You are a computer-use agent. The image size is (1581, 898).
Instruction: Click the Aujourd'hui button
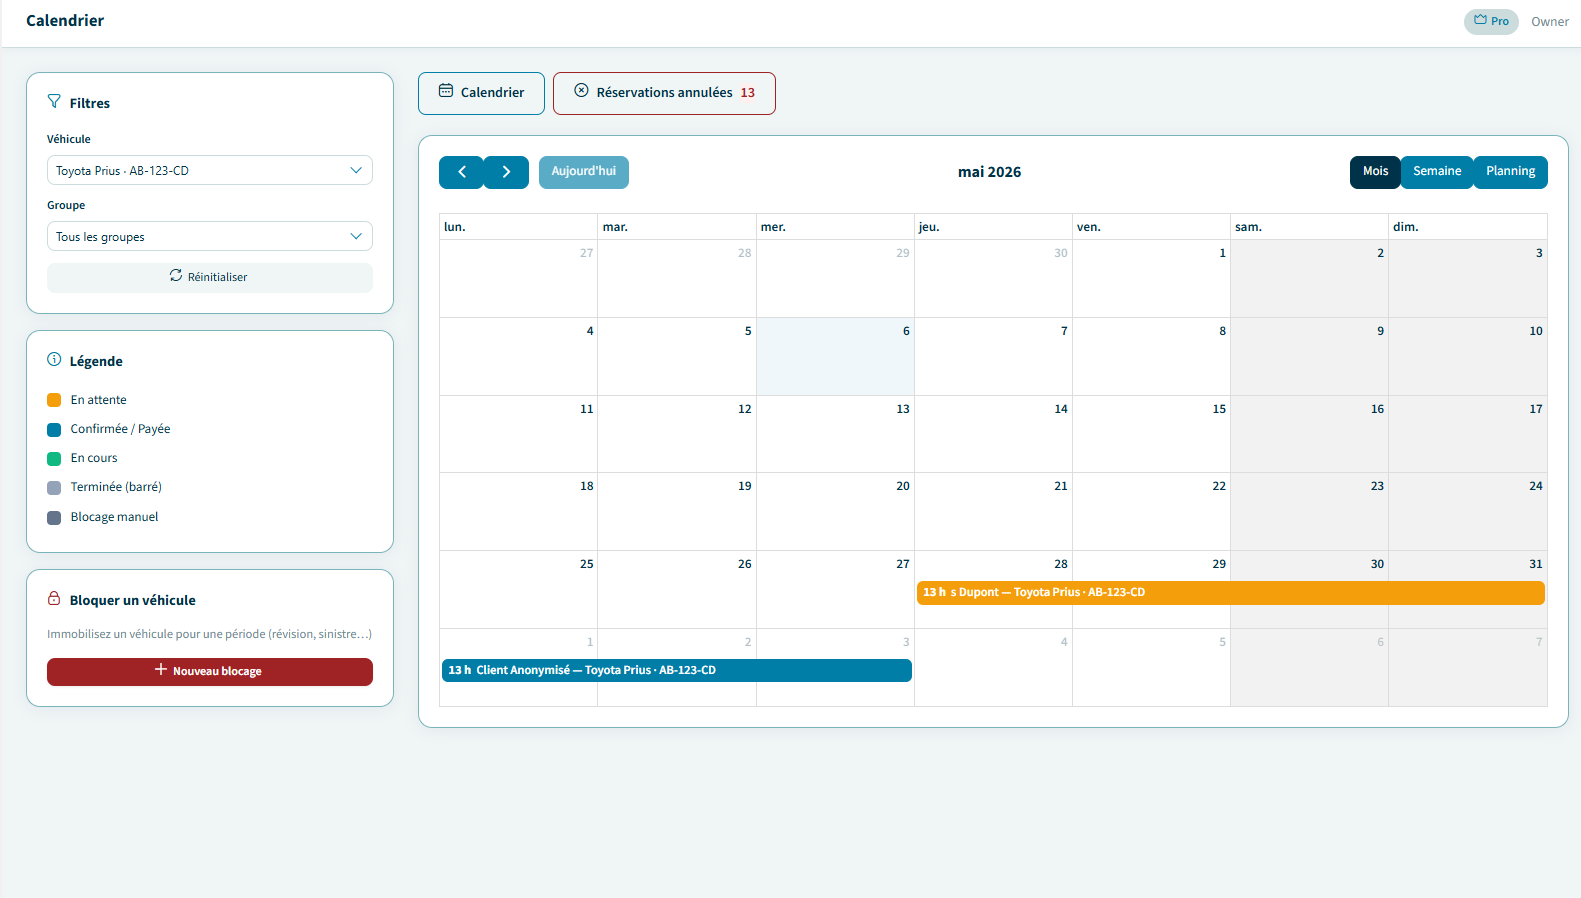584,172
